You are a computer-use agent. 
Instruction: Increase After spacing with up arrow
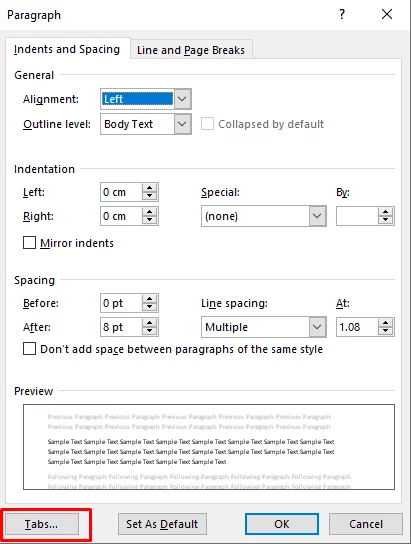click(x=149, y=323)
